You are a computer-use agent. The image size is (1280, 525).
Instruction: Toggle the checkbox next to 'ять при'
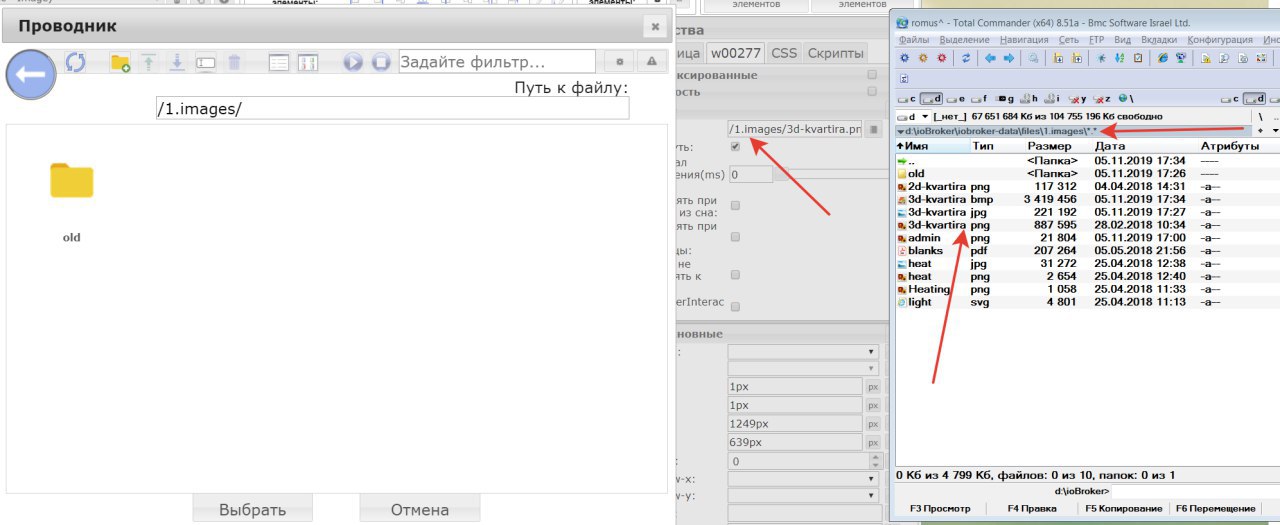click(736, 237)
